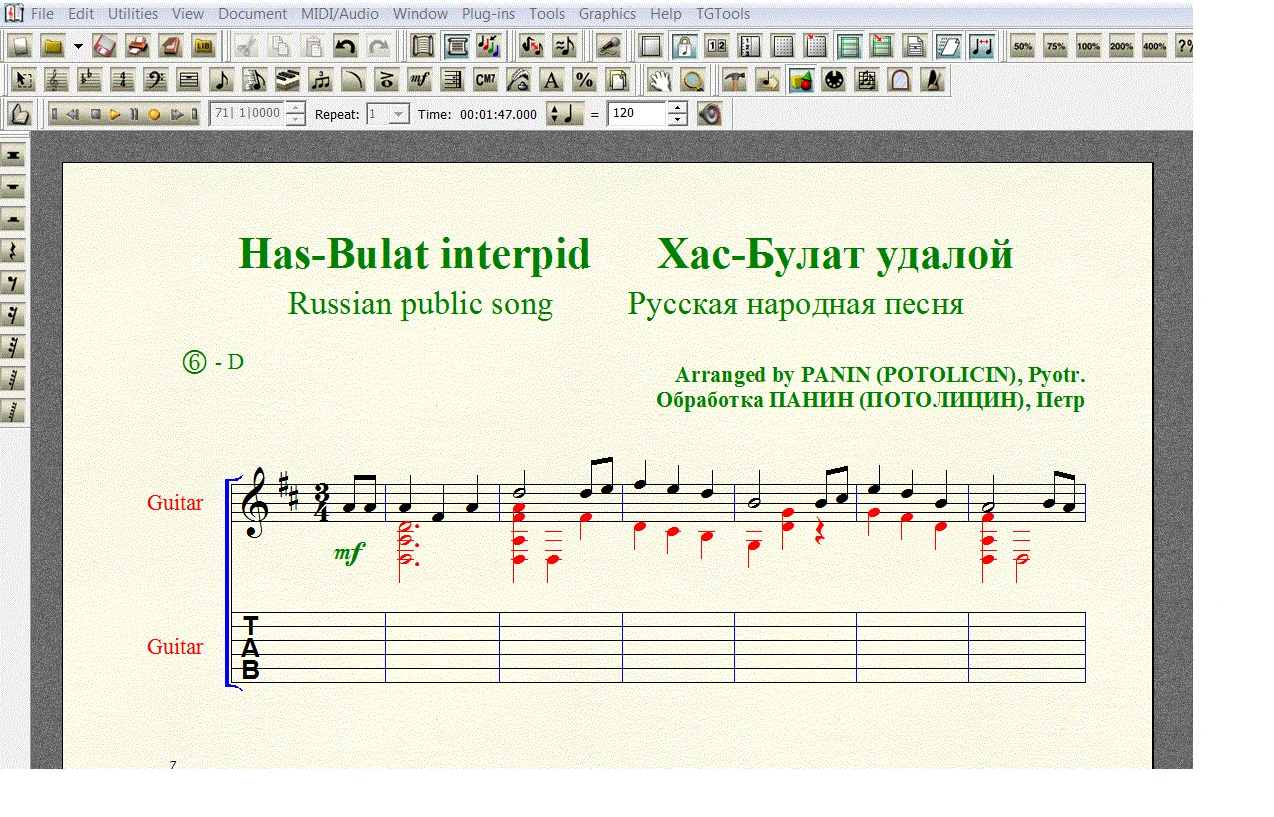Click the orange Record button
The width and height of the screenshot is (1274, 817).
pyautogui.click(x=154, y=114)
